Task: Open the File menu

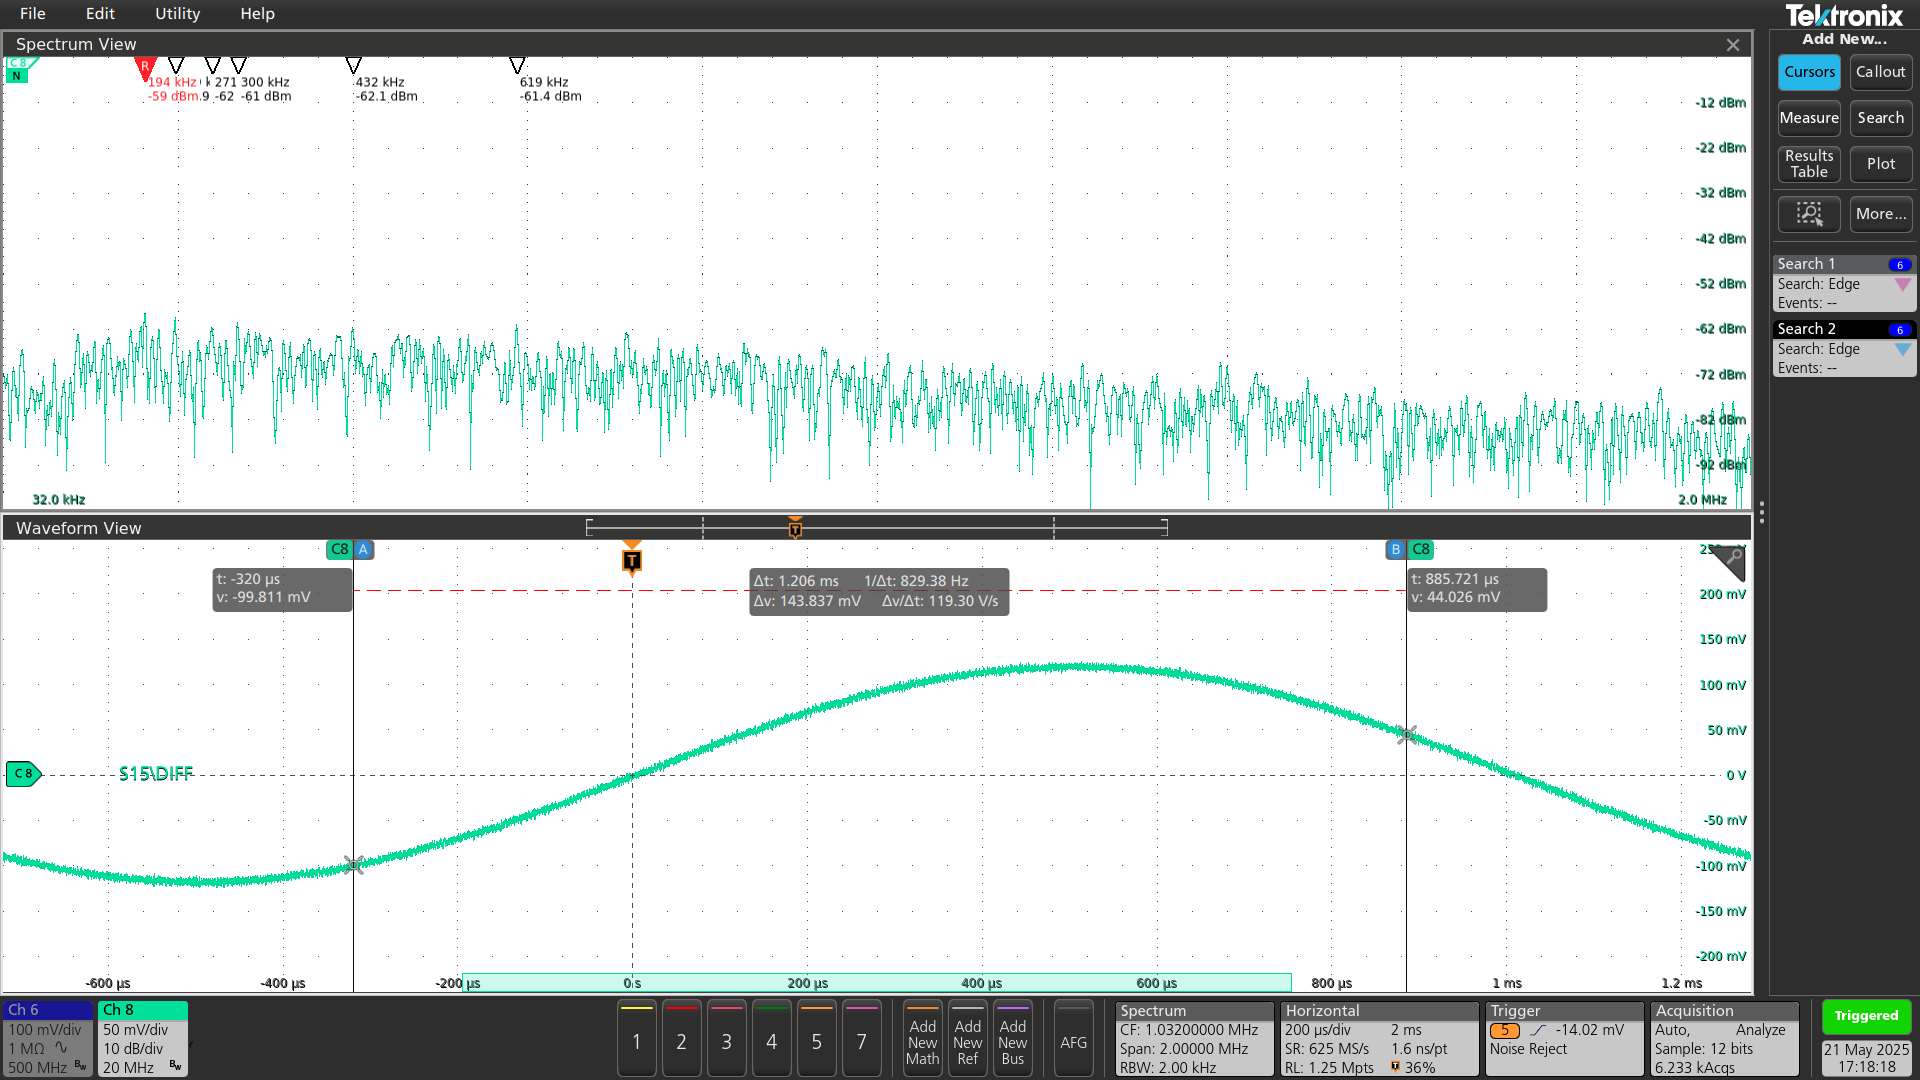Action: 32,14
